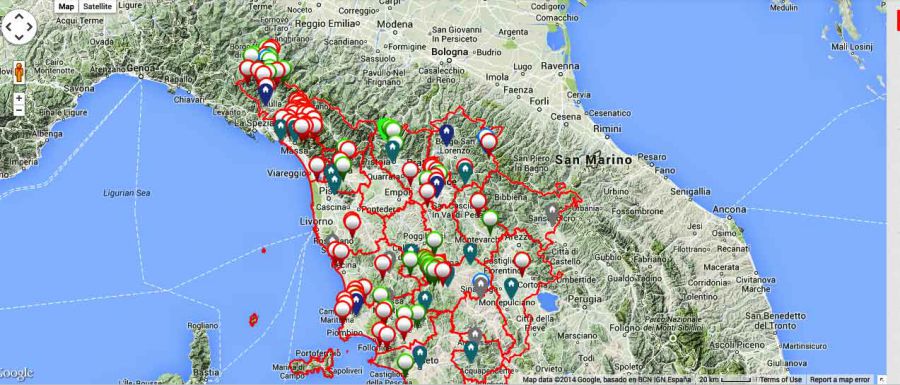Screen dimensions: 900x385
Task: Select the green pin north of Montevarchi
Action: (x=490, y=221)
